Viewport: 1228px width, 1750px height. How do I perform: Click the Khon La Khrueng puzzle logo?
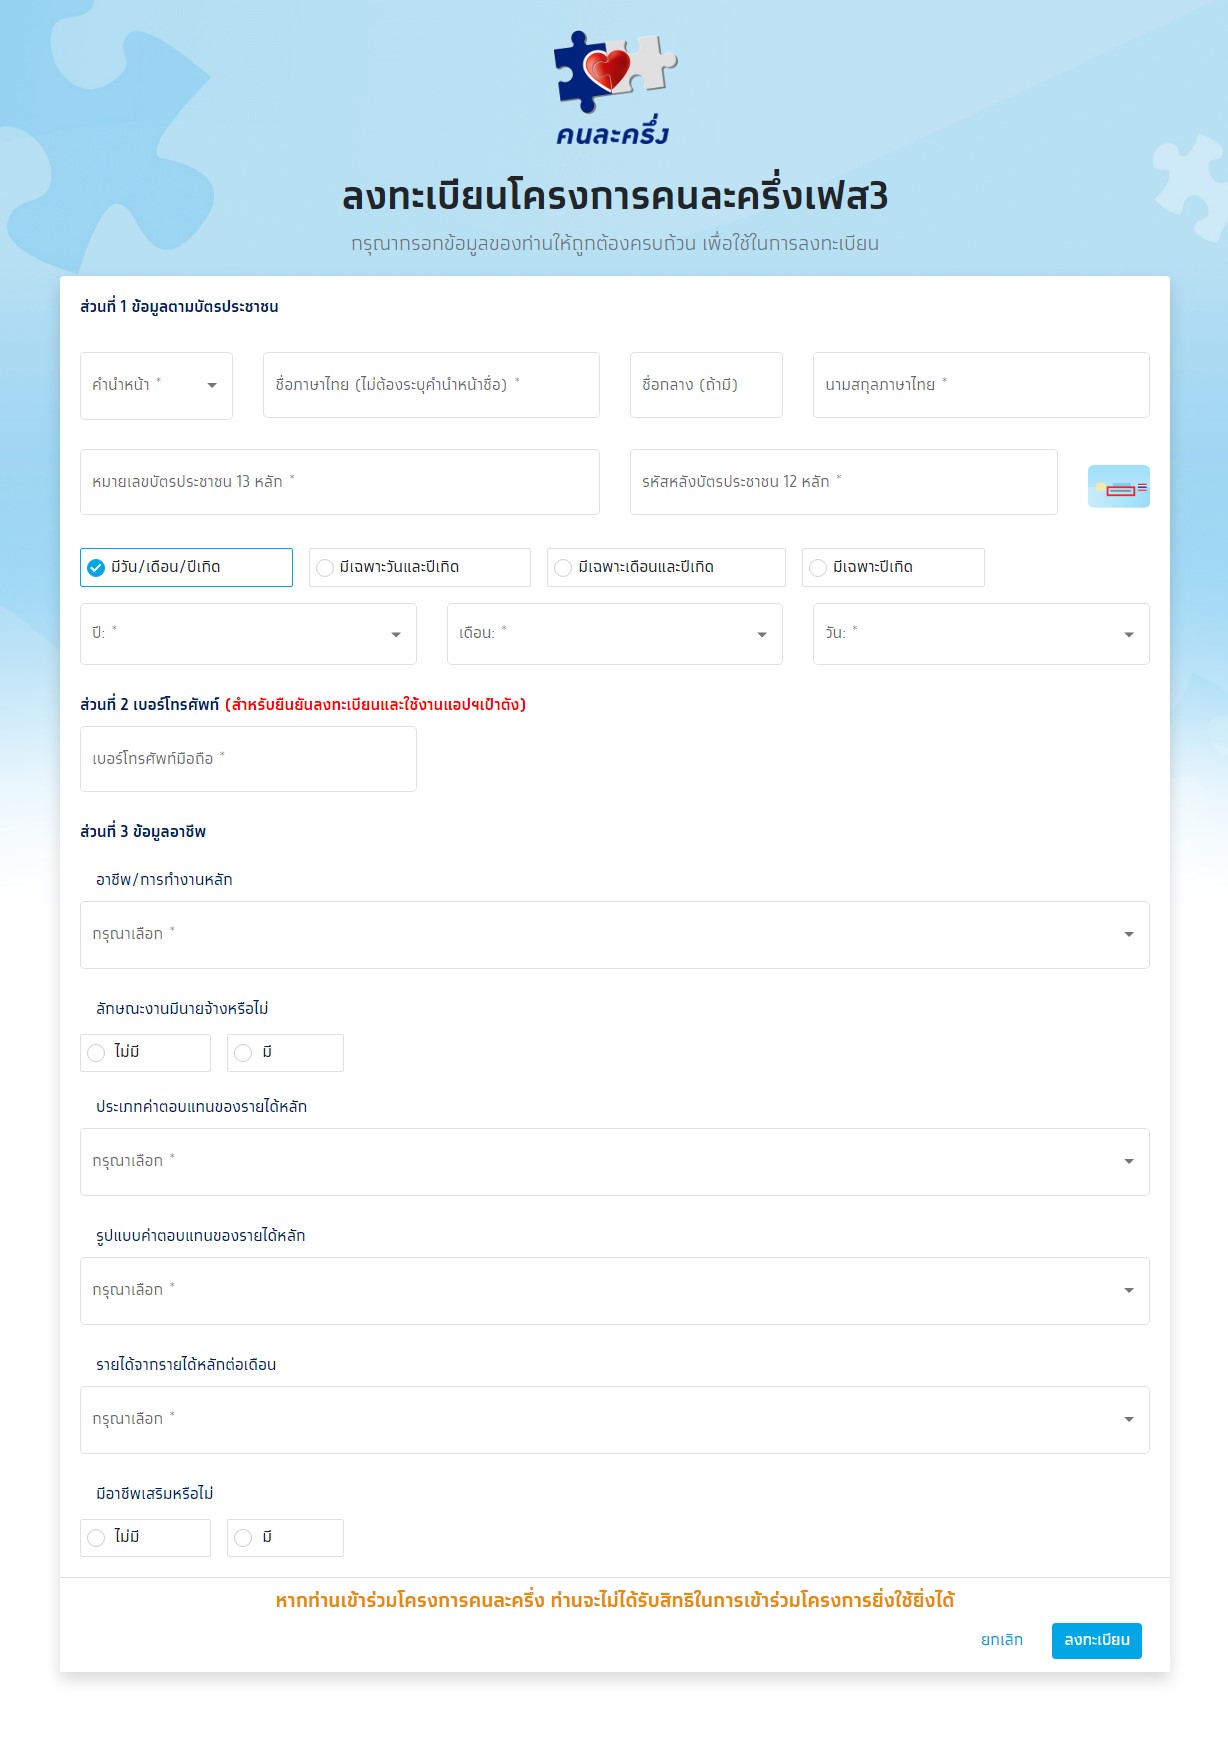point(614,88)
